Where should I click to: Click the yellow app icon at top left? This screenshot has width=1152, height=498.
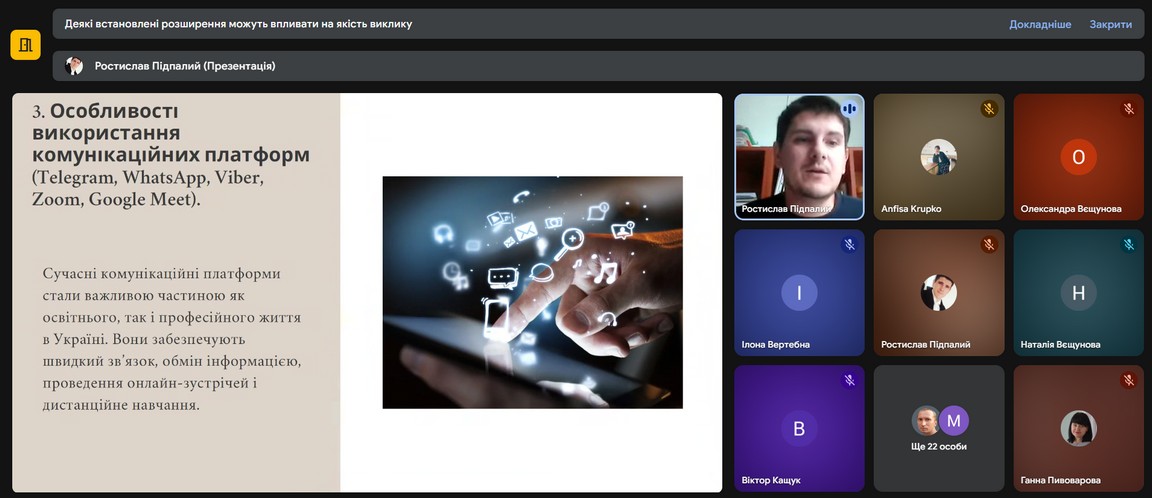tap(25, 44)
